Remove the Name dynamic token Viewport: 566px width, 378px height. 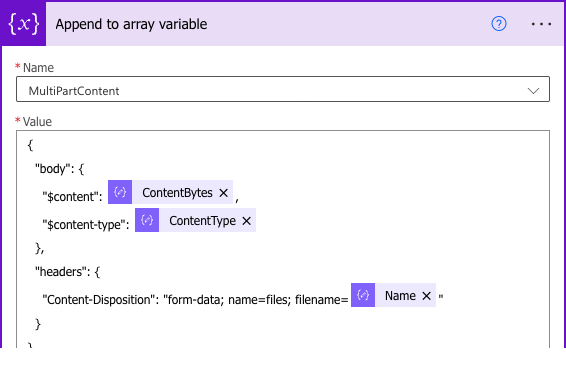tap(426, 296)
